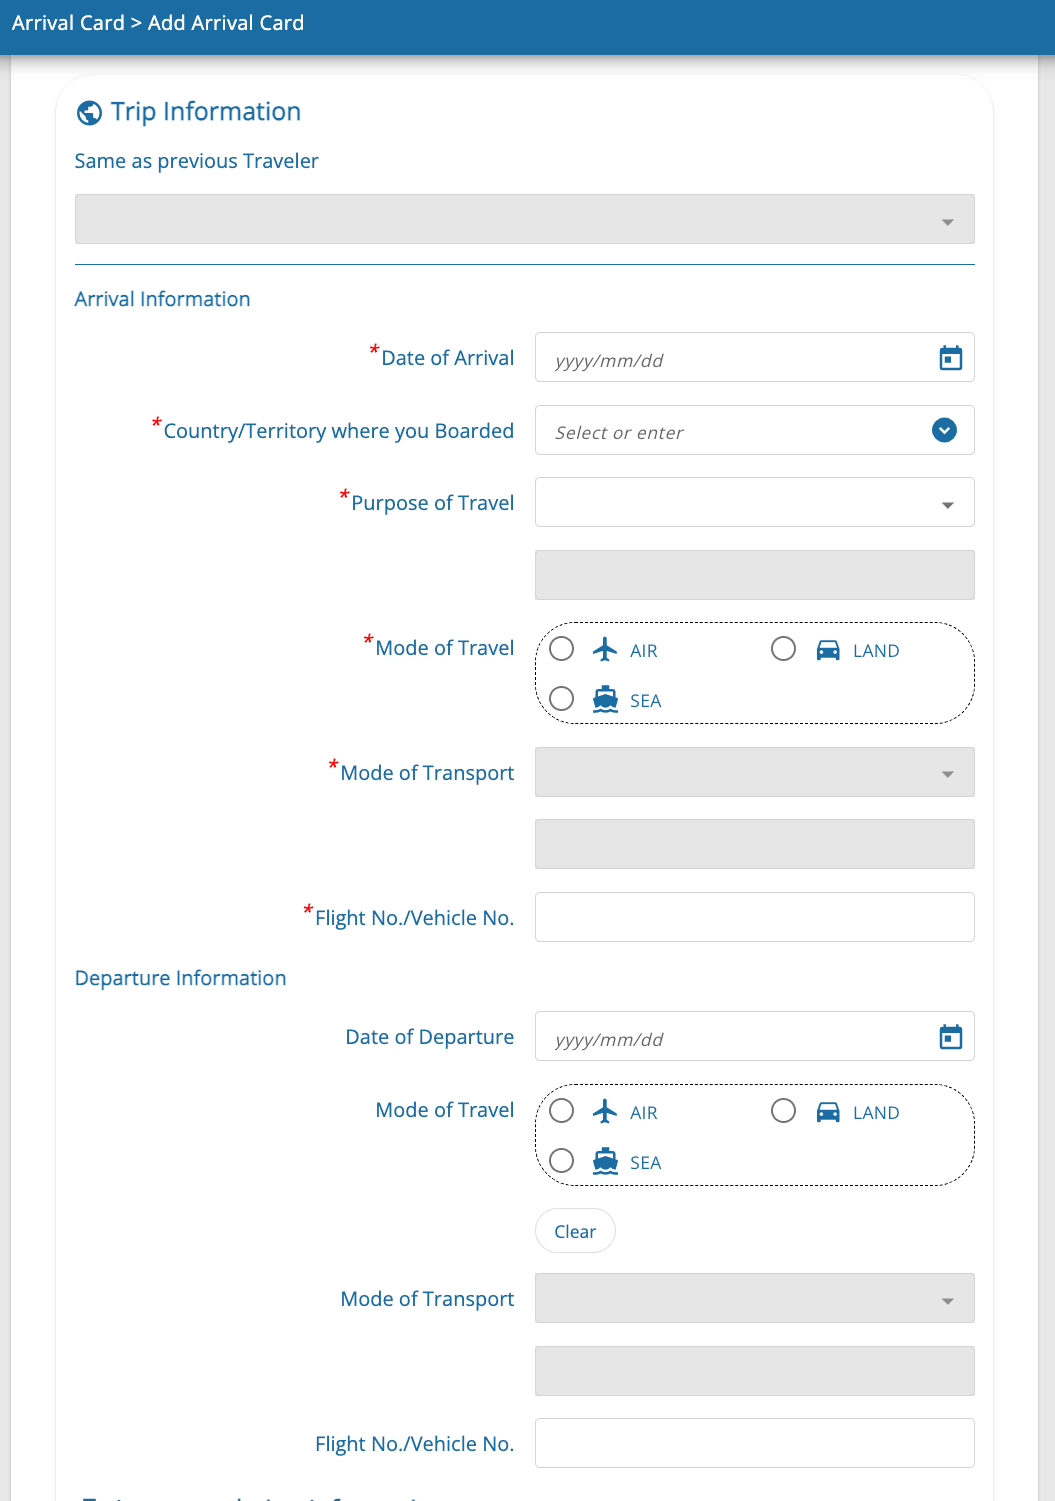Click the departure ship SEA icon
The image size is (1055, 1501).
click(605, 1161)
